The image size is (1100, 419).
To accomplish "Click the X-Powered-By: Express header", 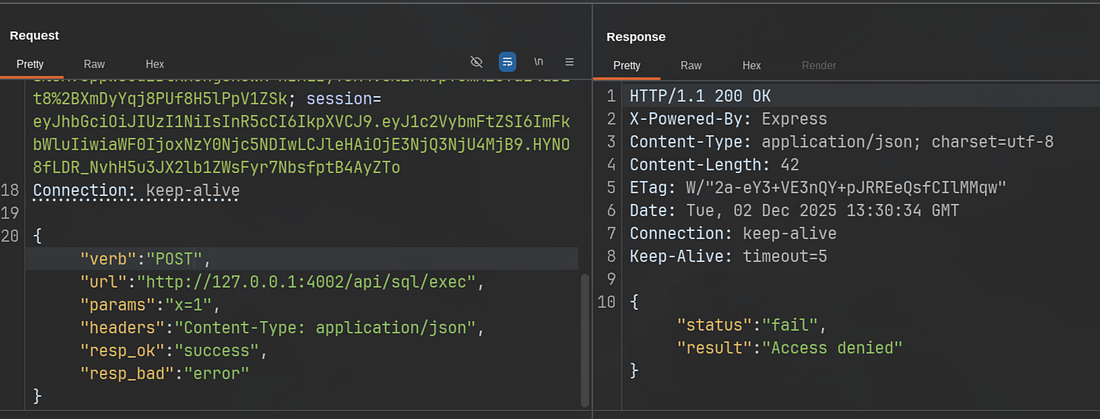I will pos(728,119).
